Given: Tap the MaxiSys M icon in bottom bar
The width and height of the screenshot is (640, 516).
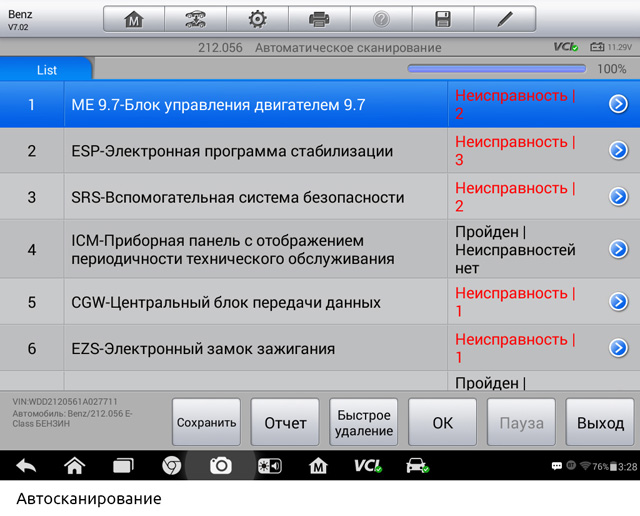Looking at the screenshot, I should pyautogui.click(x=318, y=466).
